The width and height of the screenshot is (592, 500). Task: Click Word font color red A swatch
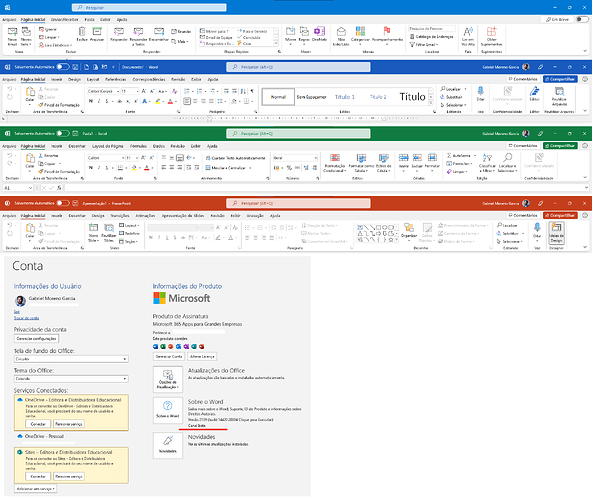(170, 101)
